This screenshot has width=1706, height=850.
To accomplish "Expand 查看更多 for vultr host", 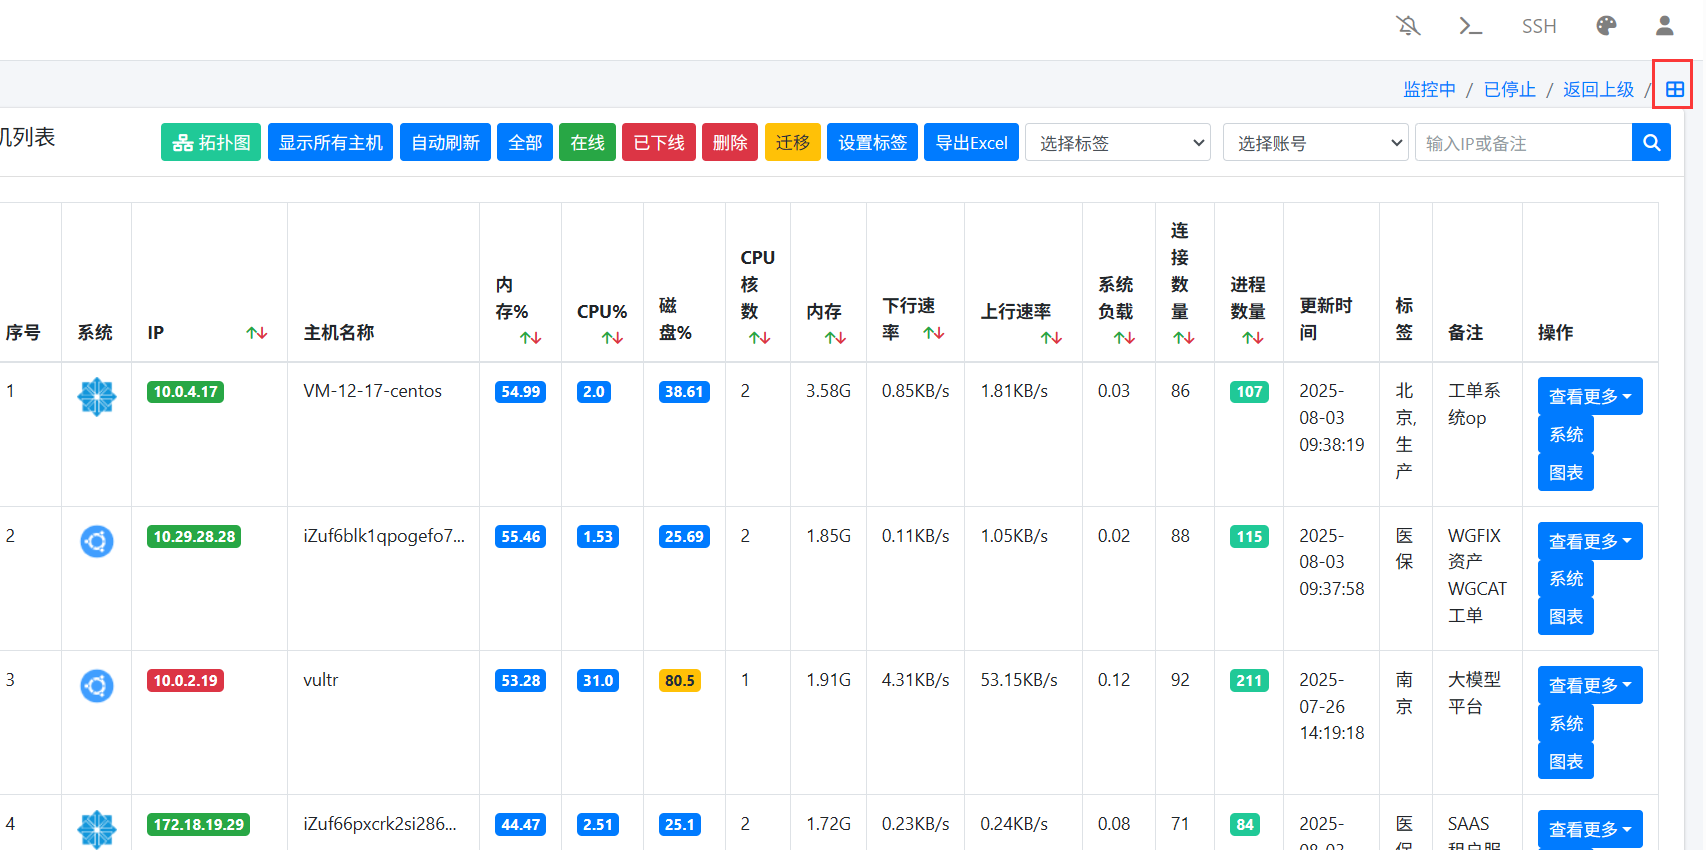I will click(x=1590, y=685).
